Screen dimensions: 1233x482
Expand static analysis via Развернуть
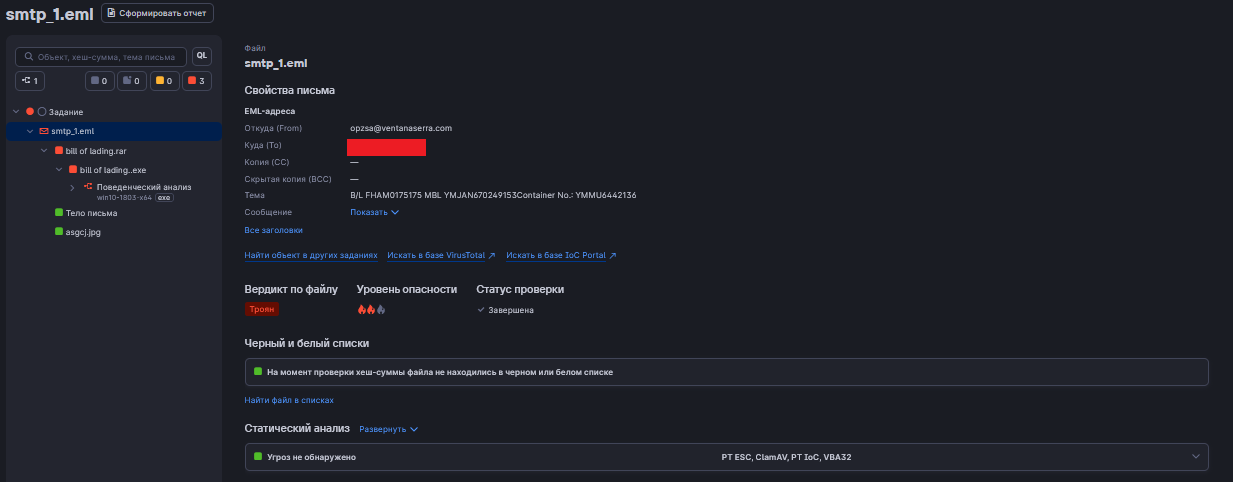pos(388,429)
